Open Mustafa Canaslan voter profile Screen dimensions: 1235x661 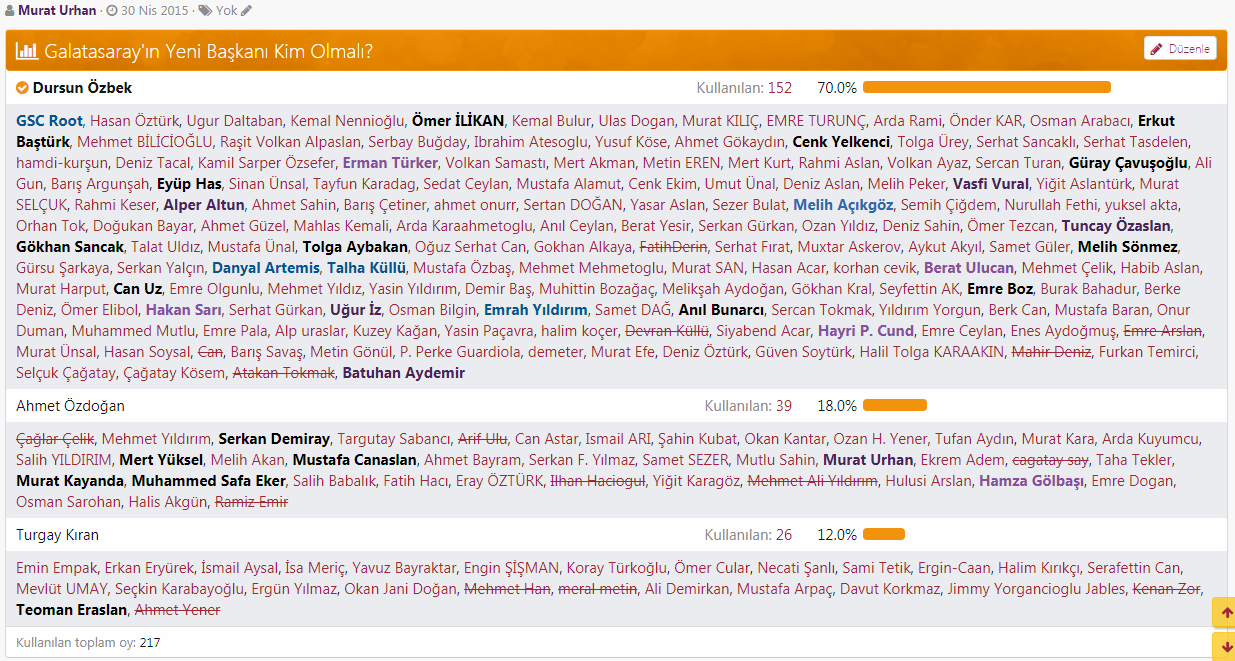click(354, 460)
